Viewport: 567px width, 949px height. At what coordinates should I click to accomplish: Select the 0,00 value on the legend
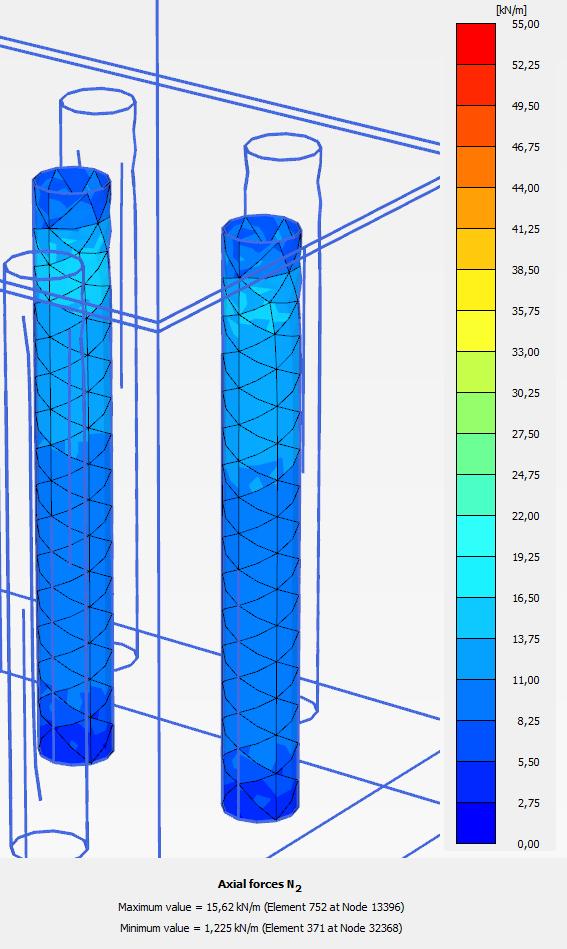point(528,844)
